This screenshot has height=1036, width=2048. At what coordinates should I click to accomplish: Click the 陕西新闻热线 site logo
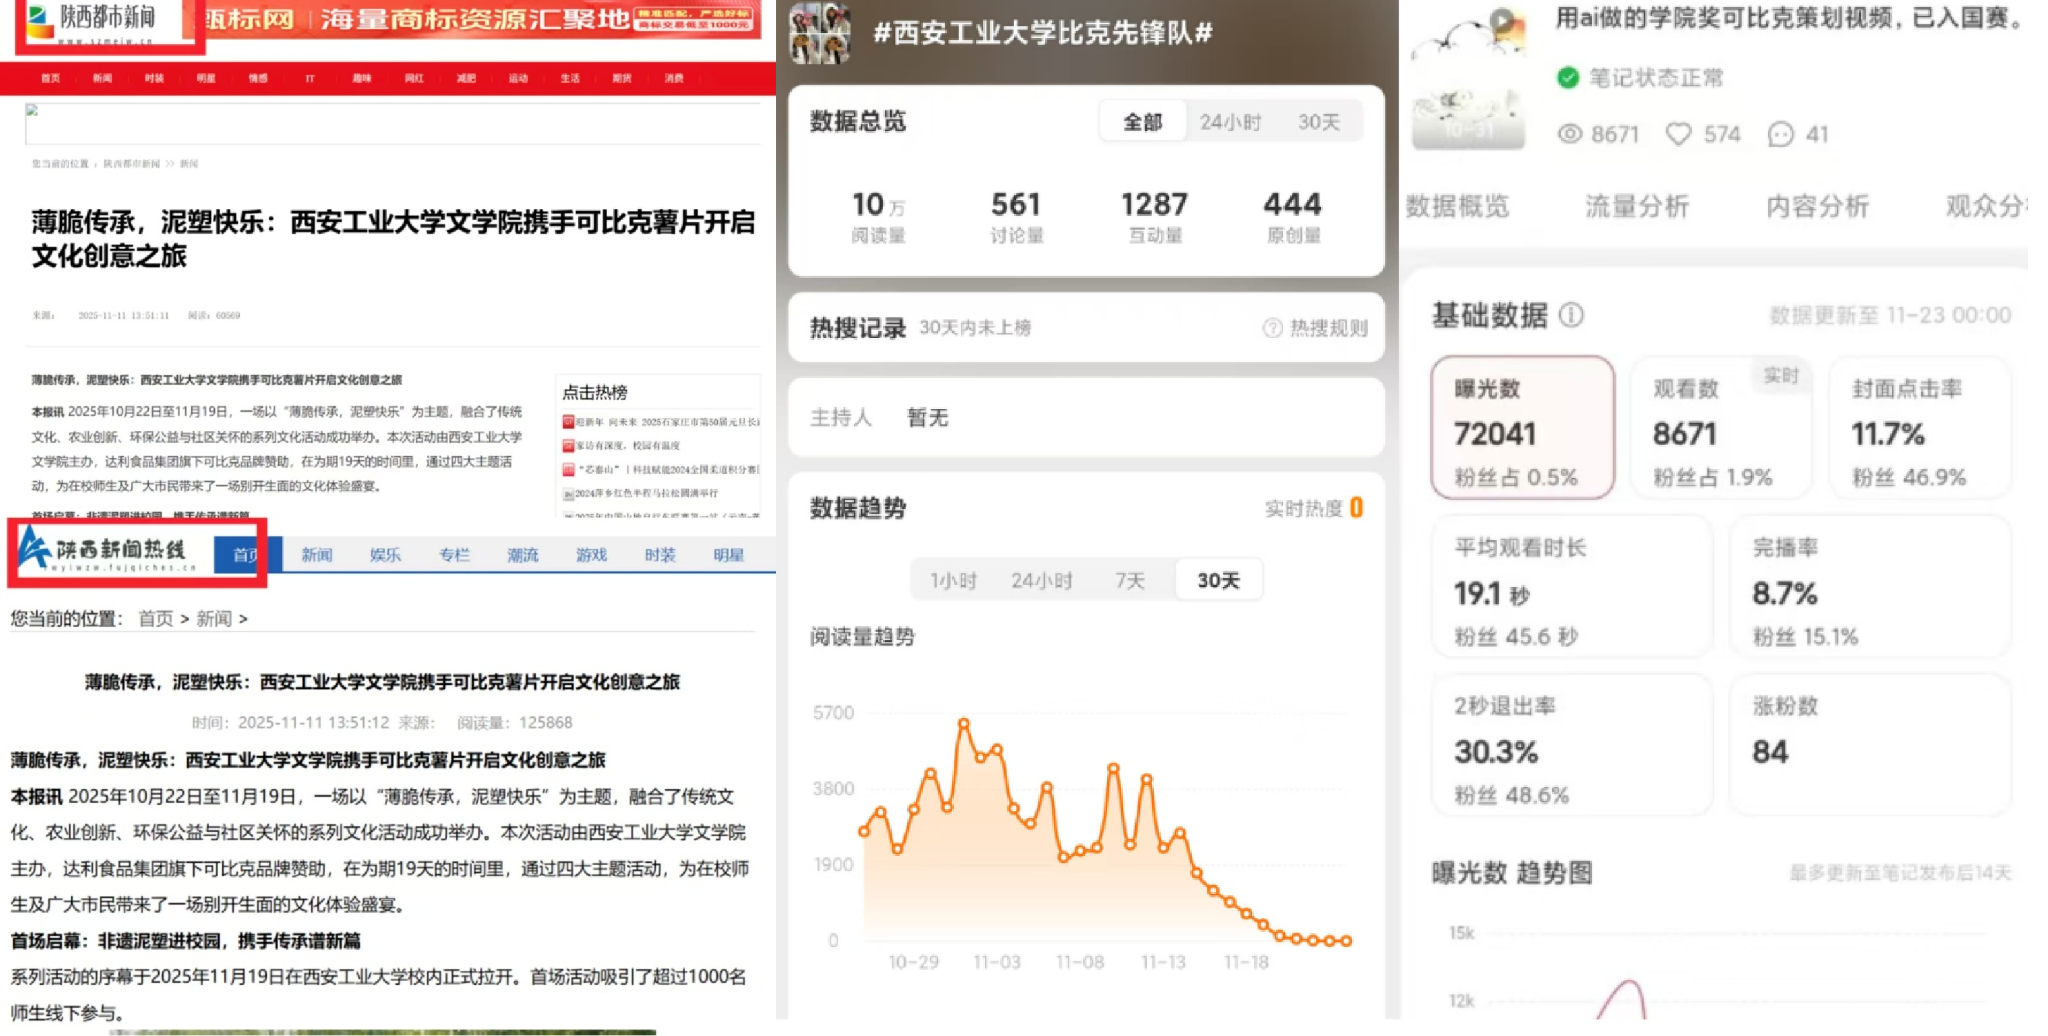click(110, 549)
